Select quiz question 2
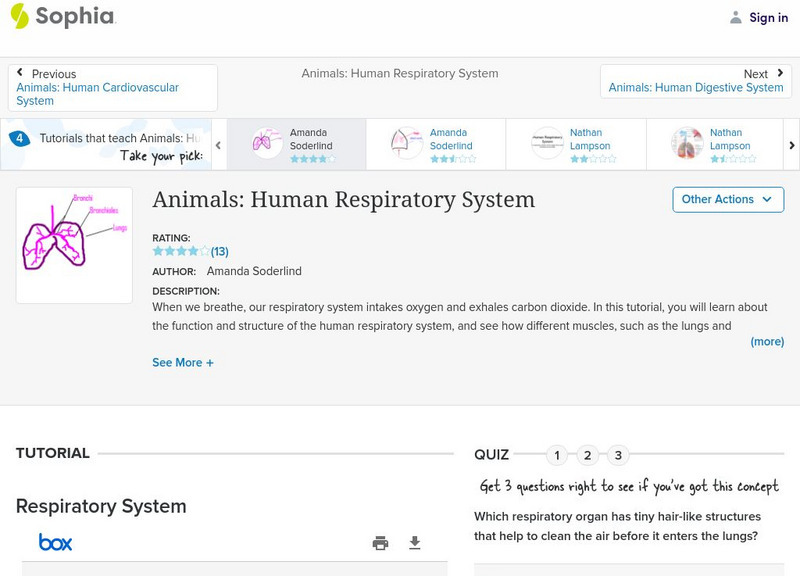Viewport: 800px width, 576px height. (x=587, y=454)
